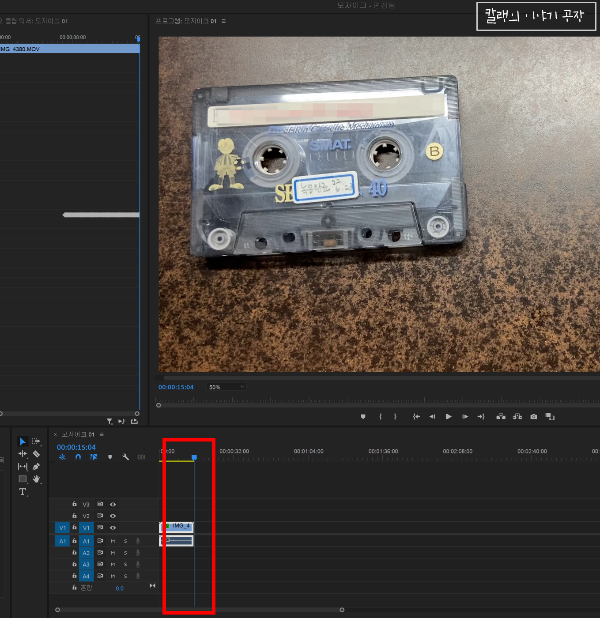Enable voice-over record on A1
The width and height of the screenshot is (600, 618).
(138, 541)
